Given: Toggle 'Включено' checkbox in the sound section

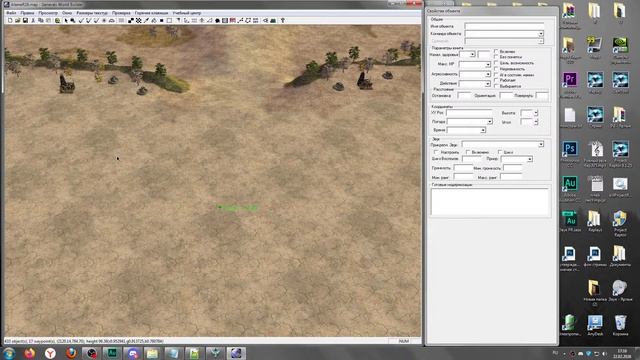Looking at the screenshot, I should pyautogui.click(x=468, y=152).
